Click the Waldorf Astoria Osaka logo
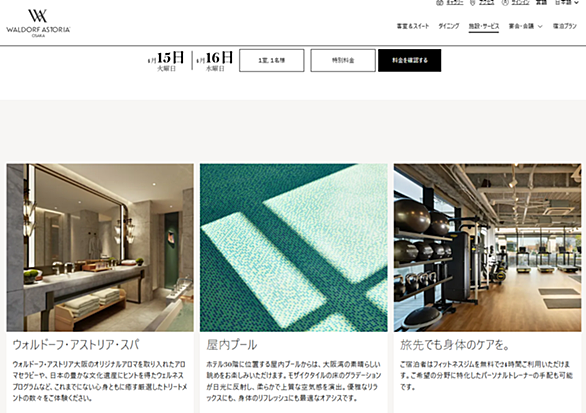The height and width of the screenshot is (413, 586). (x=38, y=23)
